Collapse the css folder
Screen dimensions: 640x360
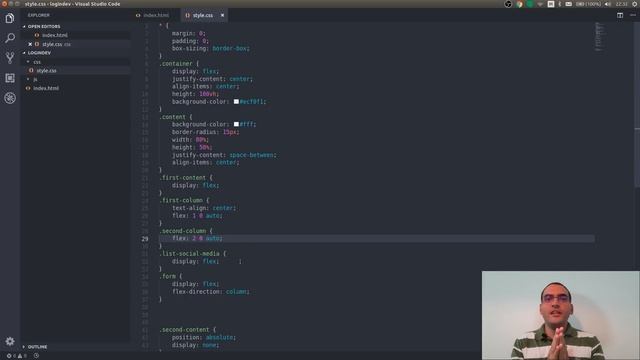click(x=37, y=62)
